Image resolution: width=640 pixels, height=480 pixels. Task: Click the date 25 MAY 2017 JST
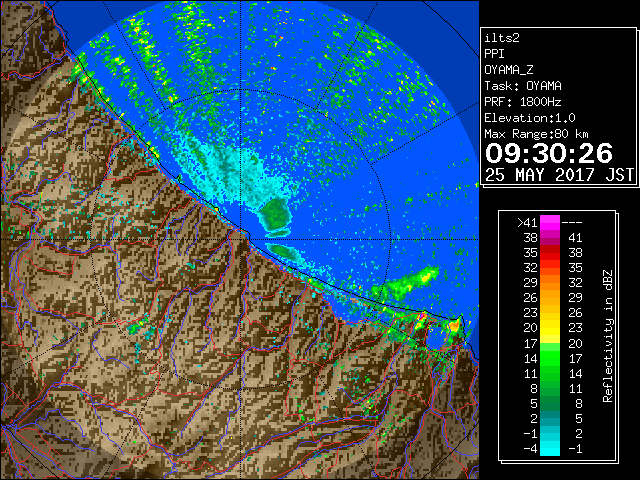coord(559,175)
